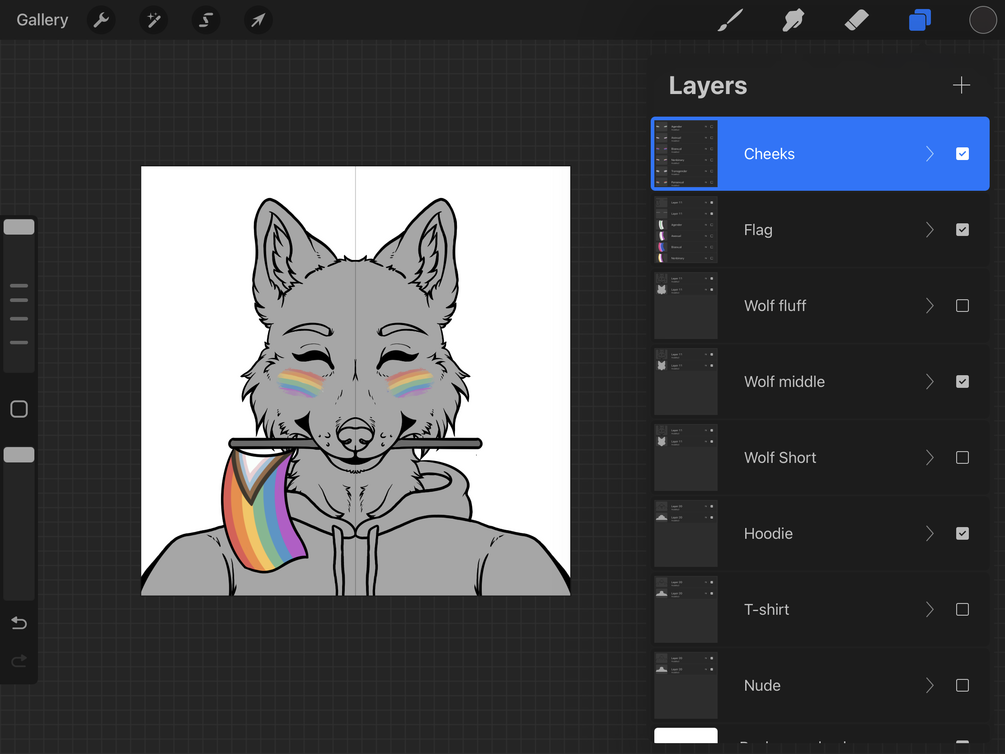Select the Wolf Short layer name
1005x754 pixels.
click(x=780, y=458)
